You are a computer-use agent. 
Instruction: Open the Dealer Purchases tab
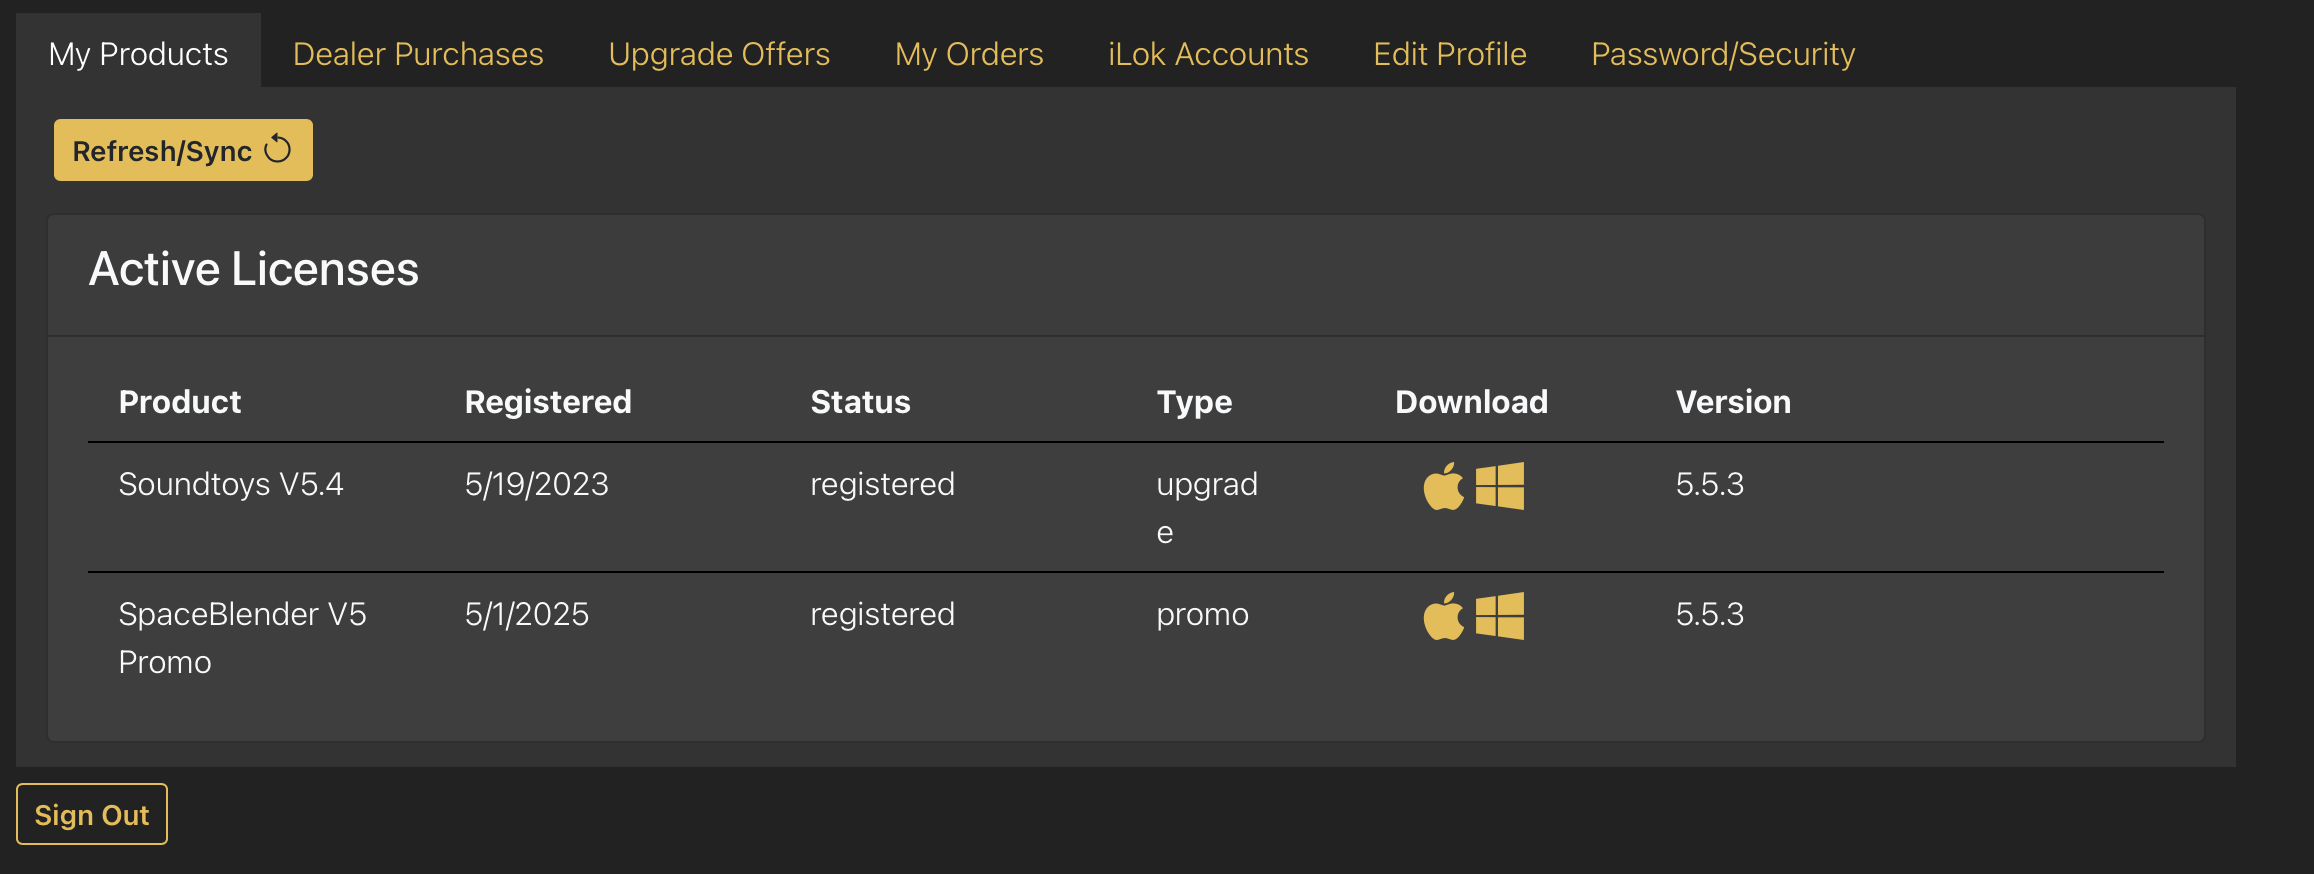pyautogui.click(x=418, y=54)
